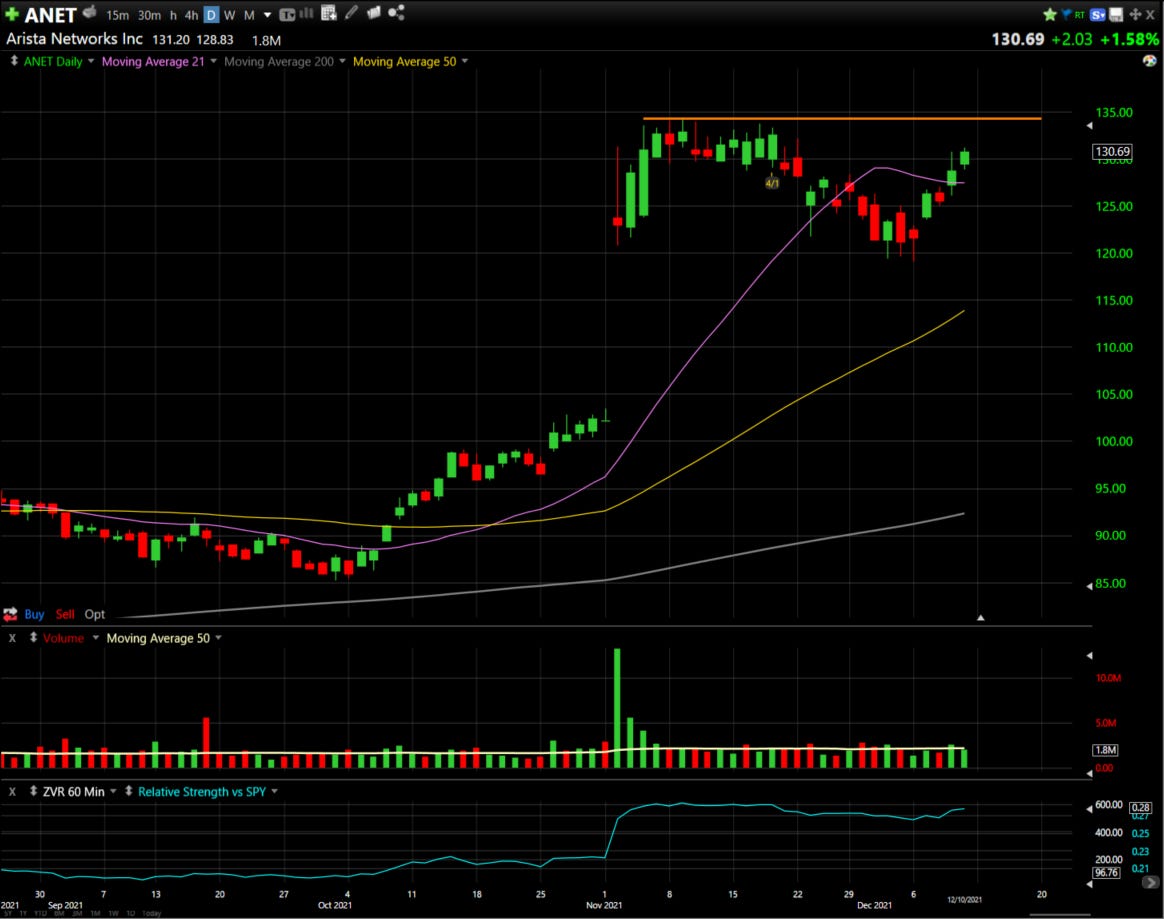The image size is (1164, 919).
Task: Open the add indicator grid icon
Action: click(x=329, y=13)
